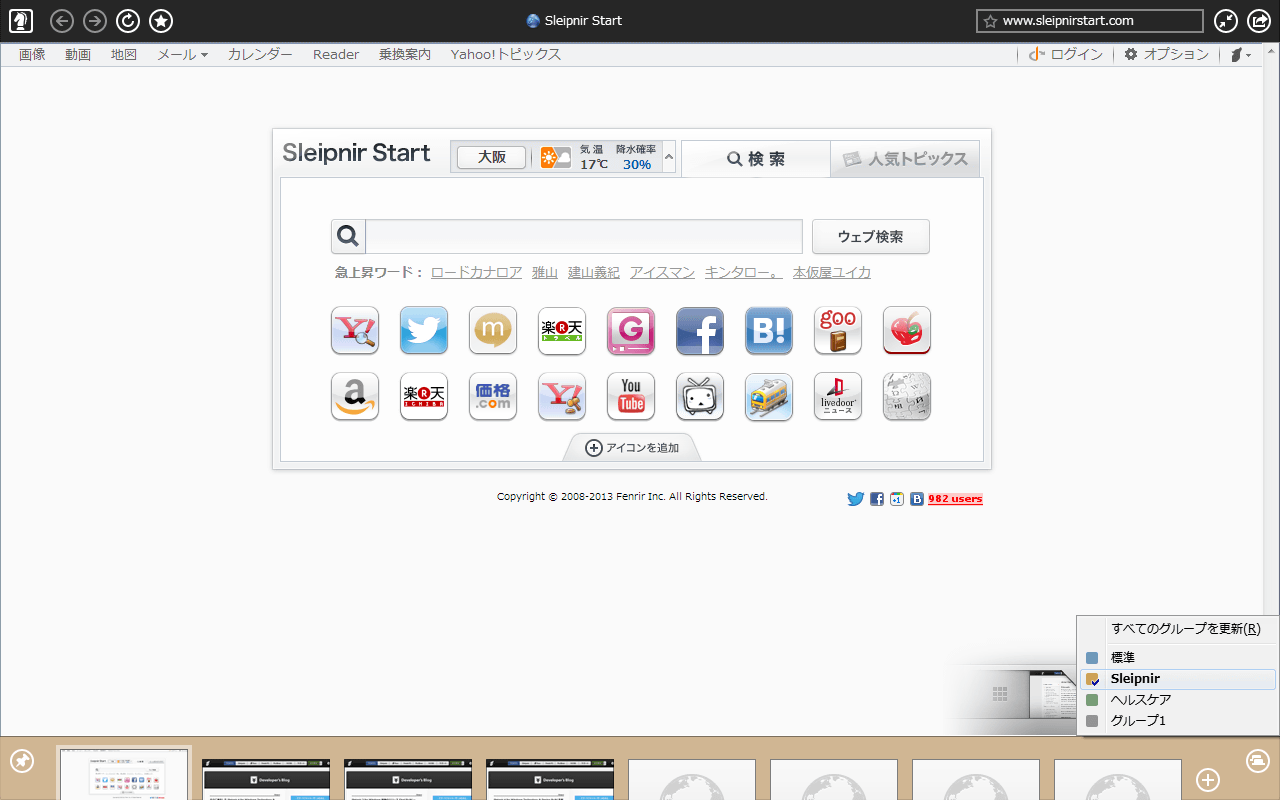Open Yahoo!トピックス bookmark

[x=505, y=55]
